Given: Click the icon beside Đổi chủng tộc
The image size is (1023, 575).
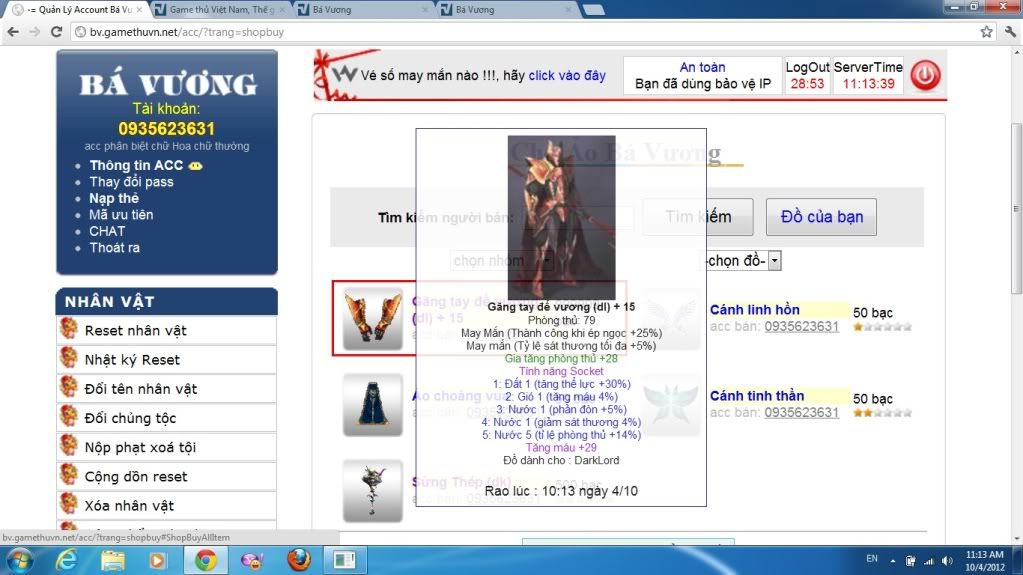Looking at the screenshot, I should (69, 416).
